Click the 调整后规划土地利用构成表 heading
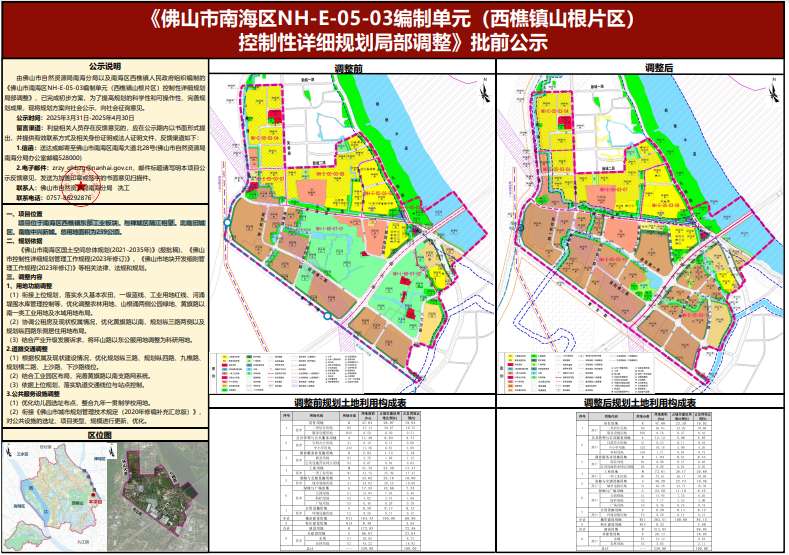Screen dimensions: 789x555 [x=640, y=403]
